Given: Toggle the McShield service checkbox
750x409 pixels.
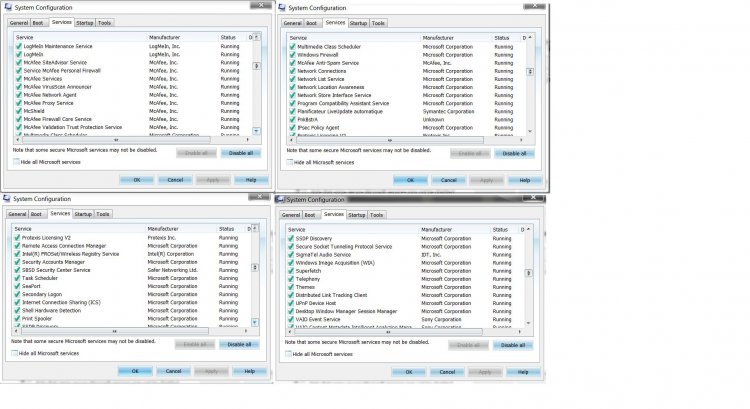Looking at the screenshot, I should click(x=19, y=111).
